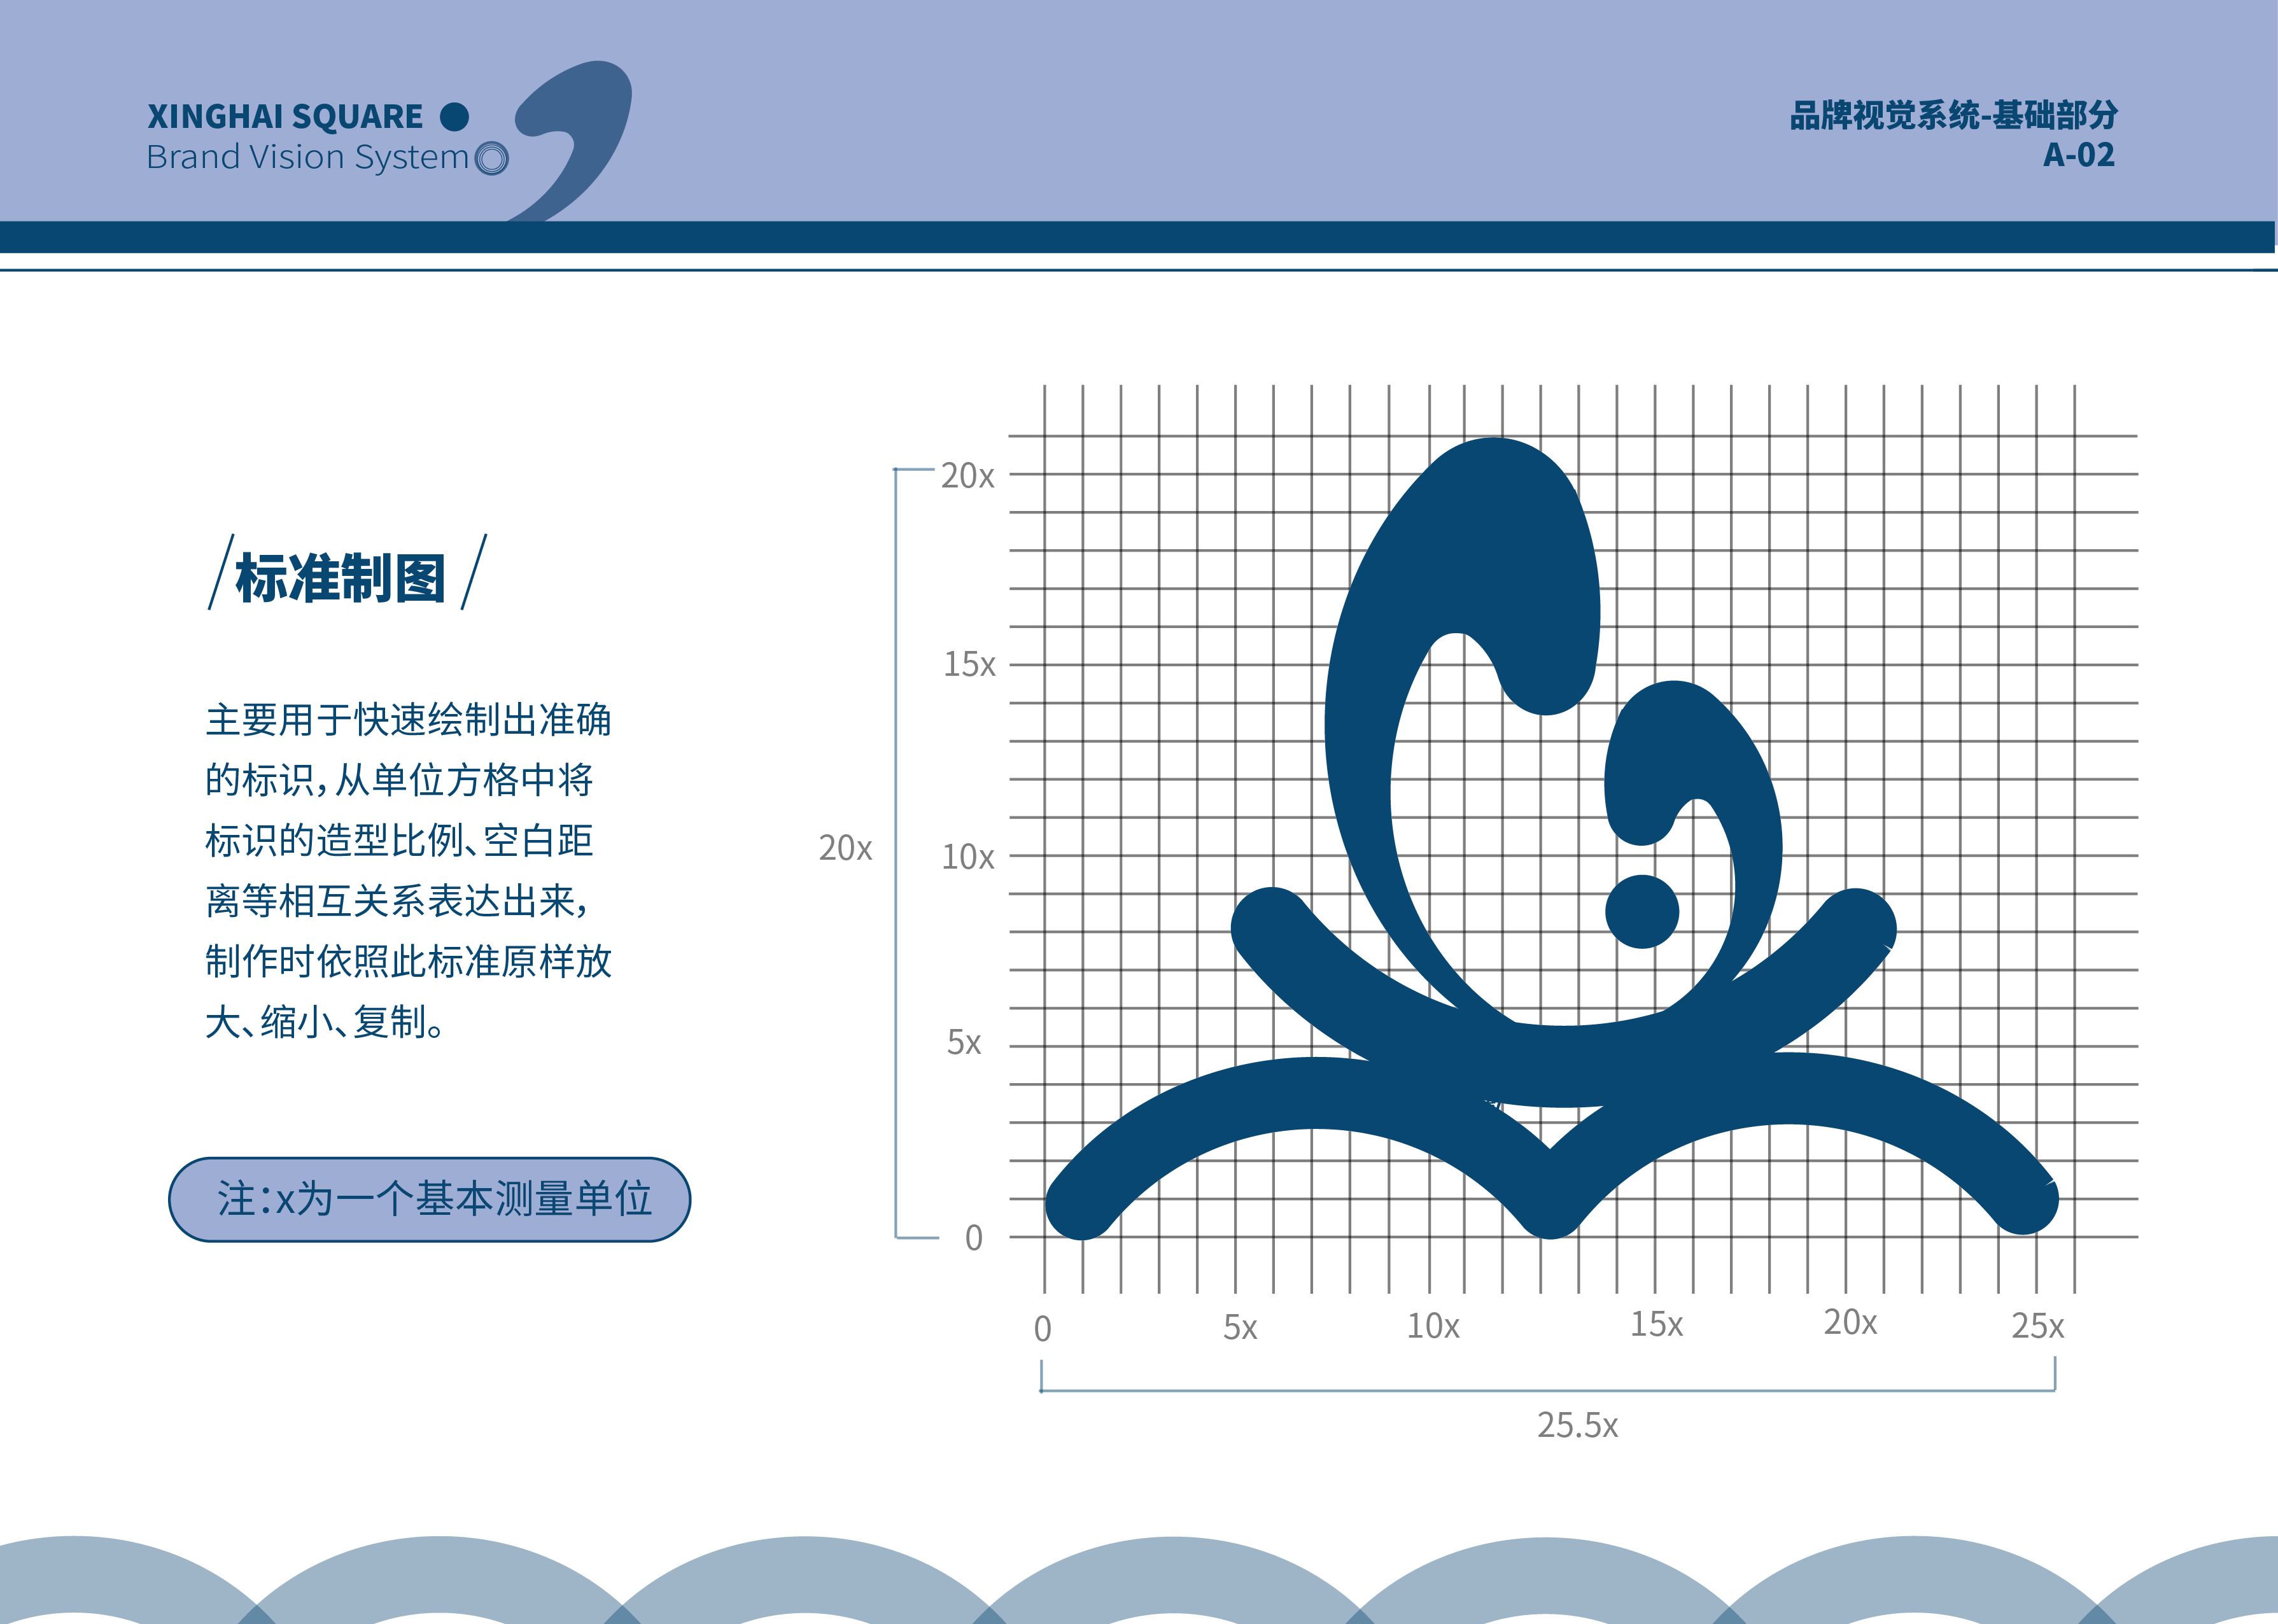The width and height of the screenshot is (2278, 1624).
Task: Click the "注:x为一个基本测量单位" pill note
Action: pyautogui.click(x=429, y=1199)
